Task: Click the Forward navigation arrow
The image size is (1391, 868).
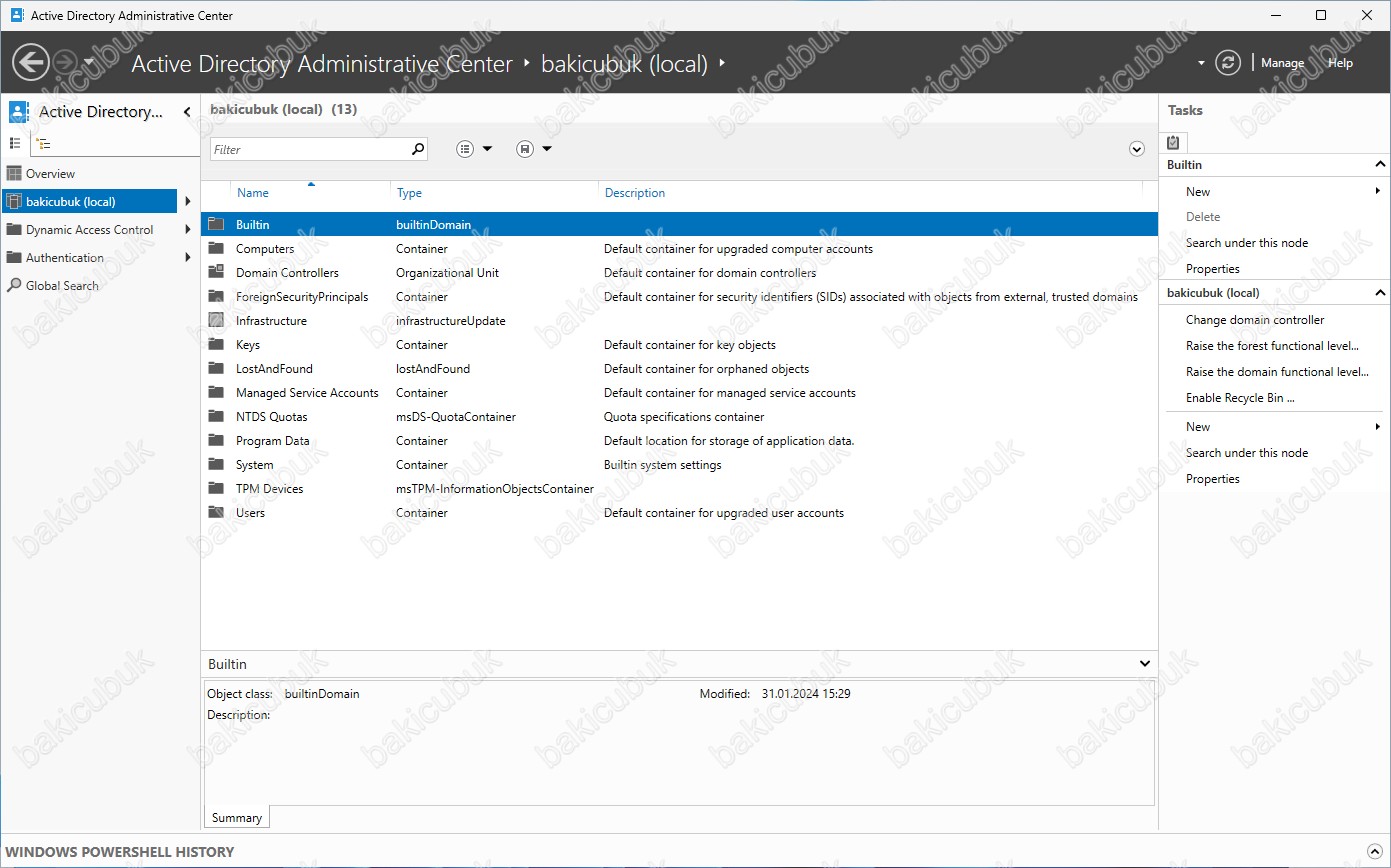Action: pos(65,63)
